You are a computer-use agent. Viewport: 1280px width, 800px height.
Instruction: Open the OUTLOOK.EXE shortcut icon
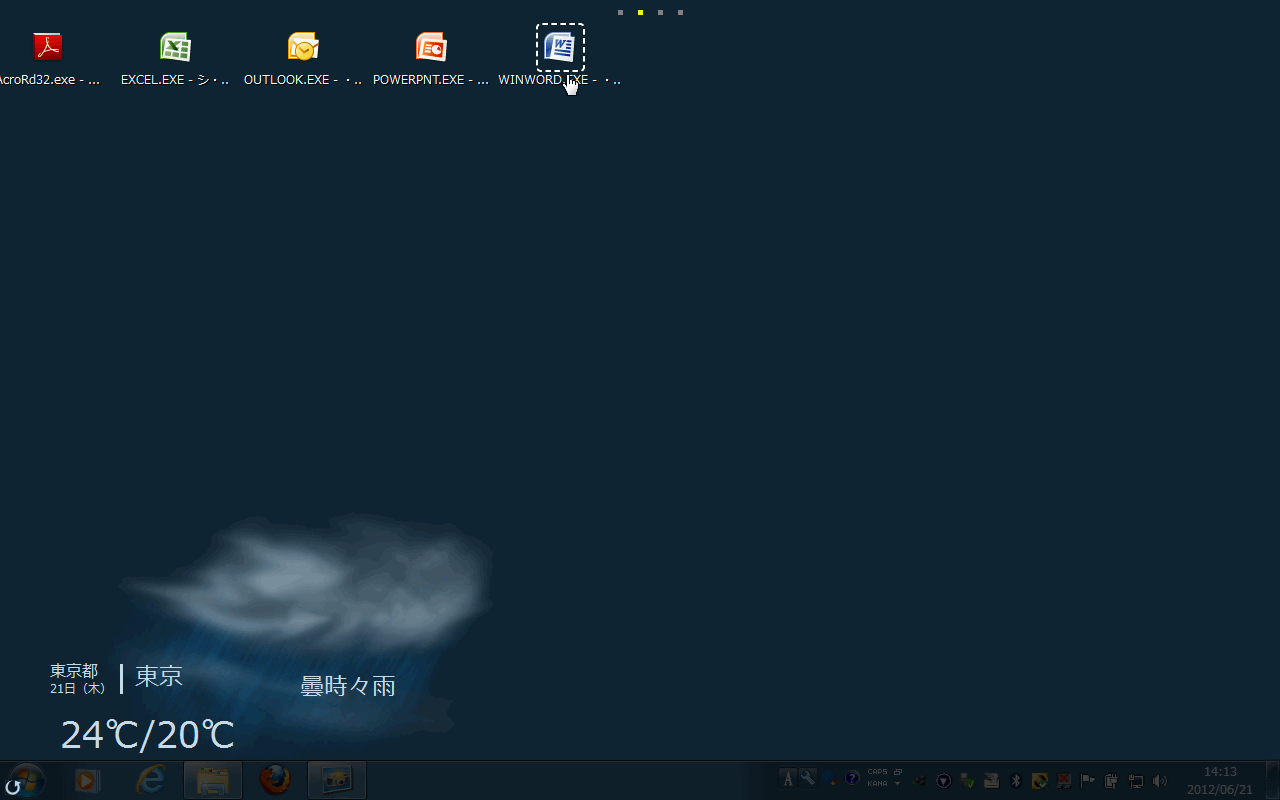pyautogui.click(x=303, y=47)
